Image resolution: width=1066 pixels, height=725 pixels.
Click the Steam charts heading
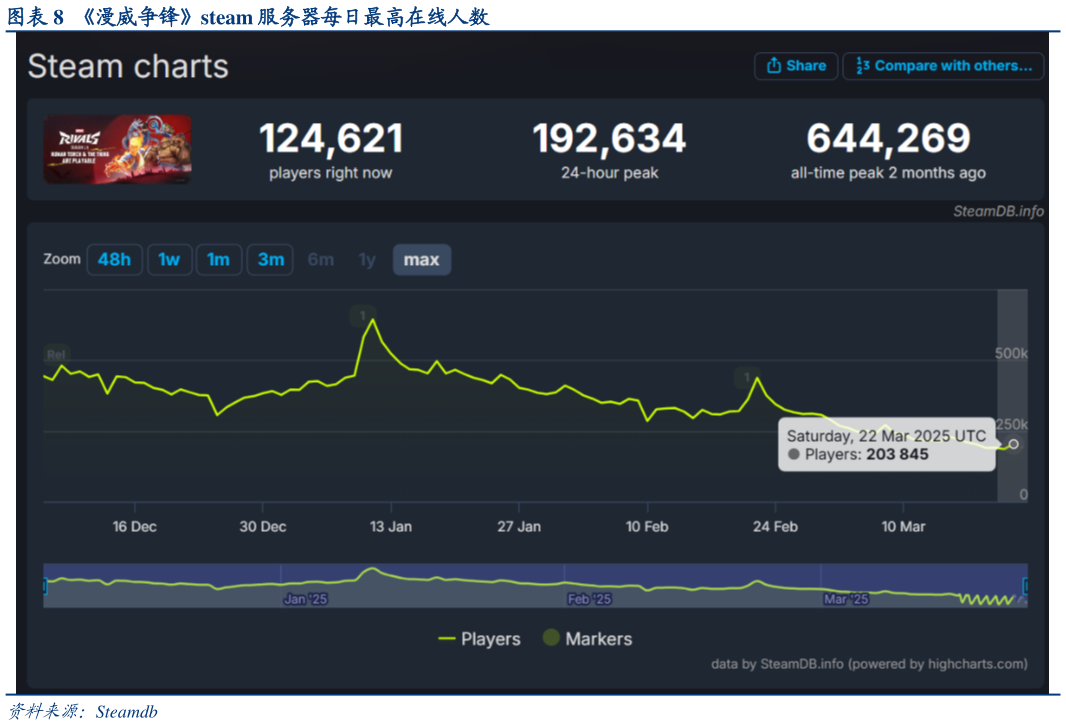[128, 67]
